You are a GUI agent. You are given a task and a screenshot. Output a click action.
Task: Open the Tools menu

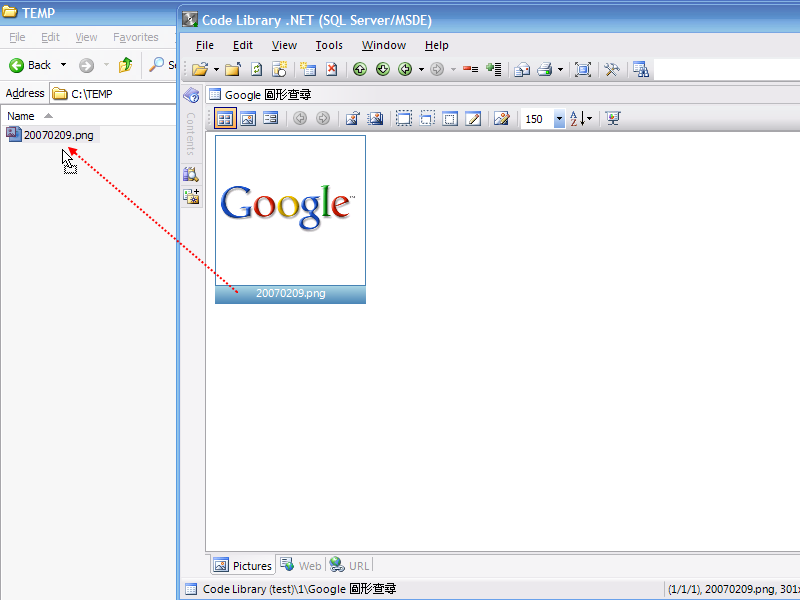329,45
